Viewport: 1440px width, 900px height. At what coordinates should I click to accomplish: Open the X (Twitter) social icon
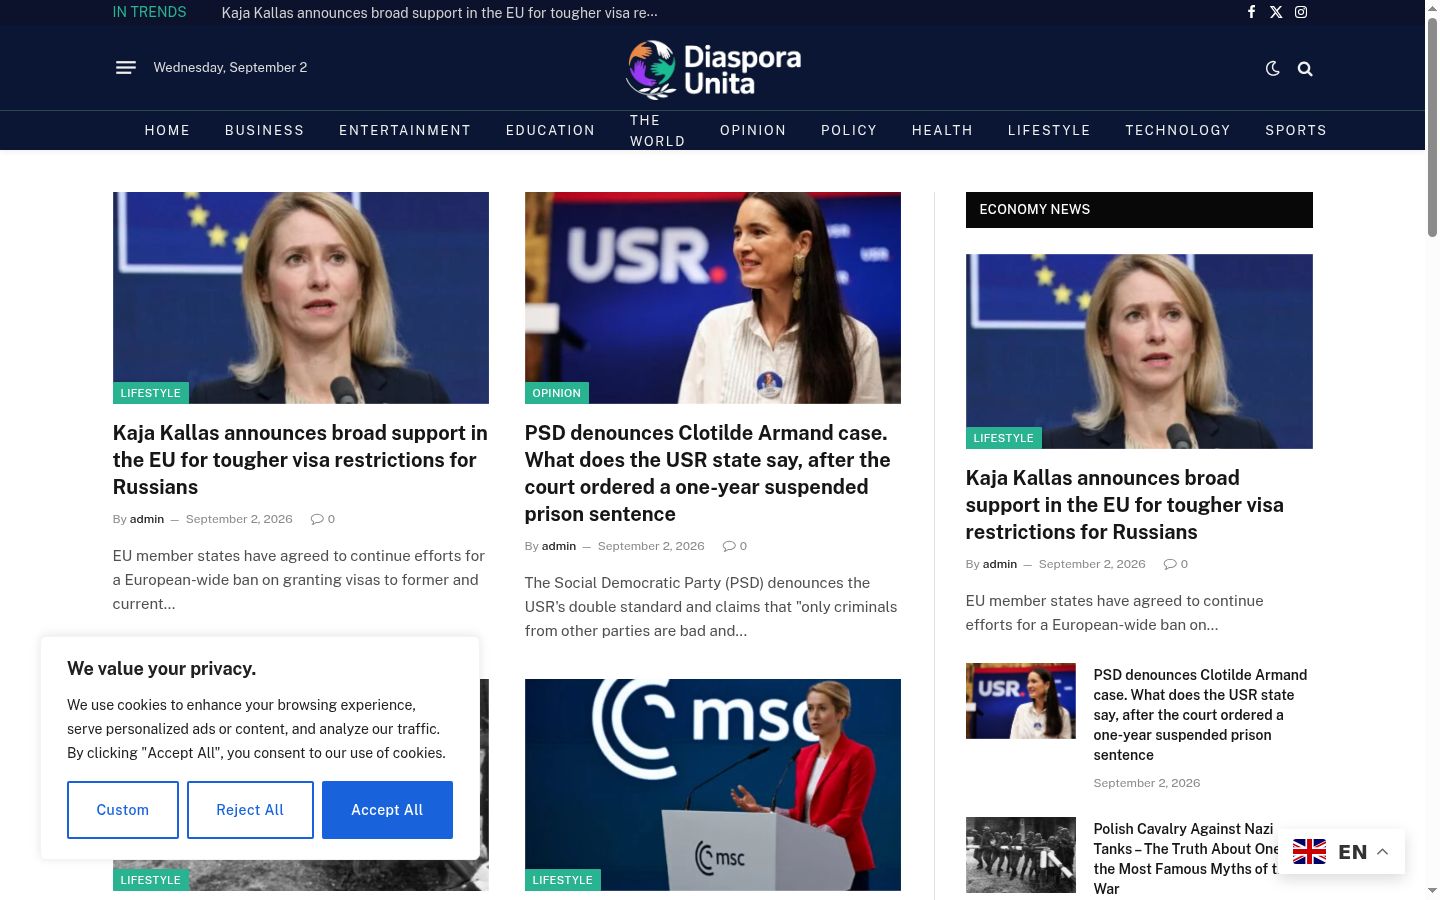point(1276,12)
